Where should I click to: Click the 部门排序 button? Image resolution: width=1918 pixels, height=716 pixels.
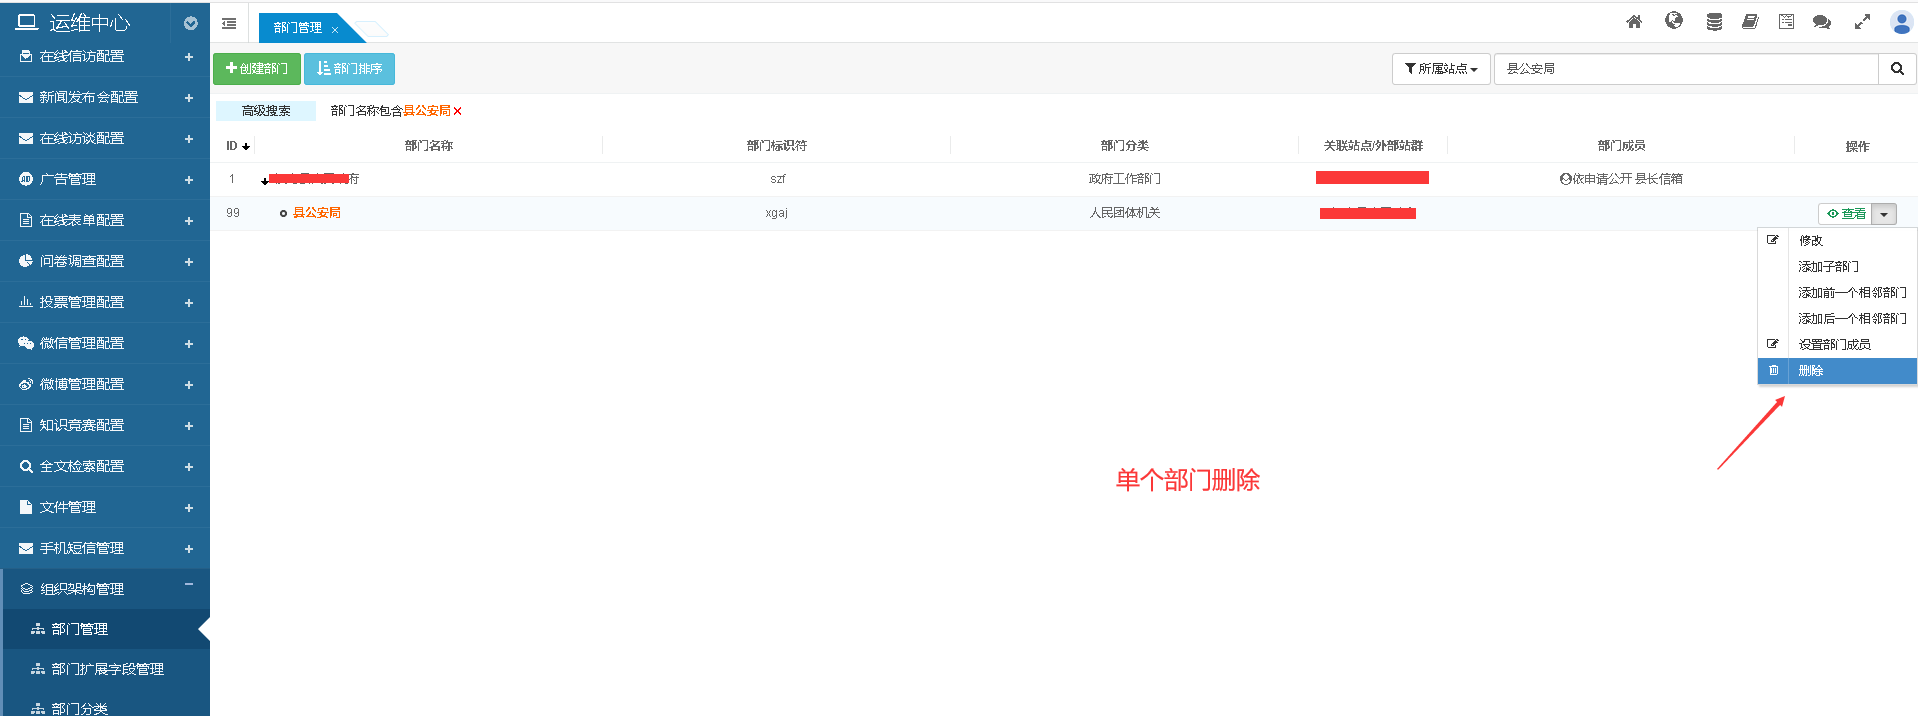[x=349, y=69]
